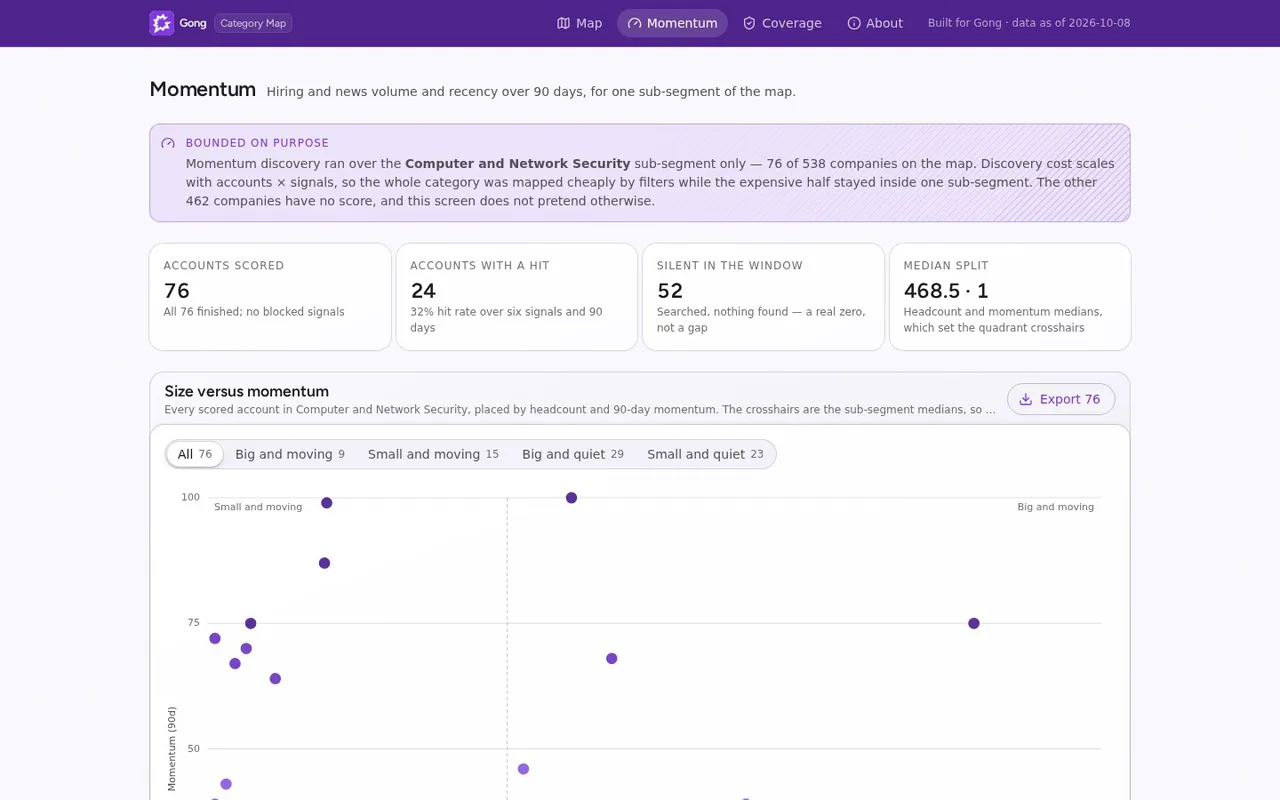Select the far-right dot on the 75 gridline
Screen dimensions: 1280x800
coord(974,624)
